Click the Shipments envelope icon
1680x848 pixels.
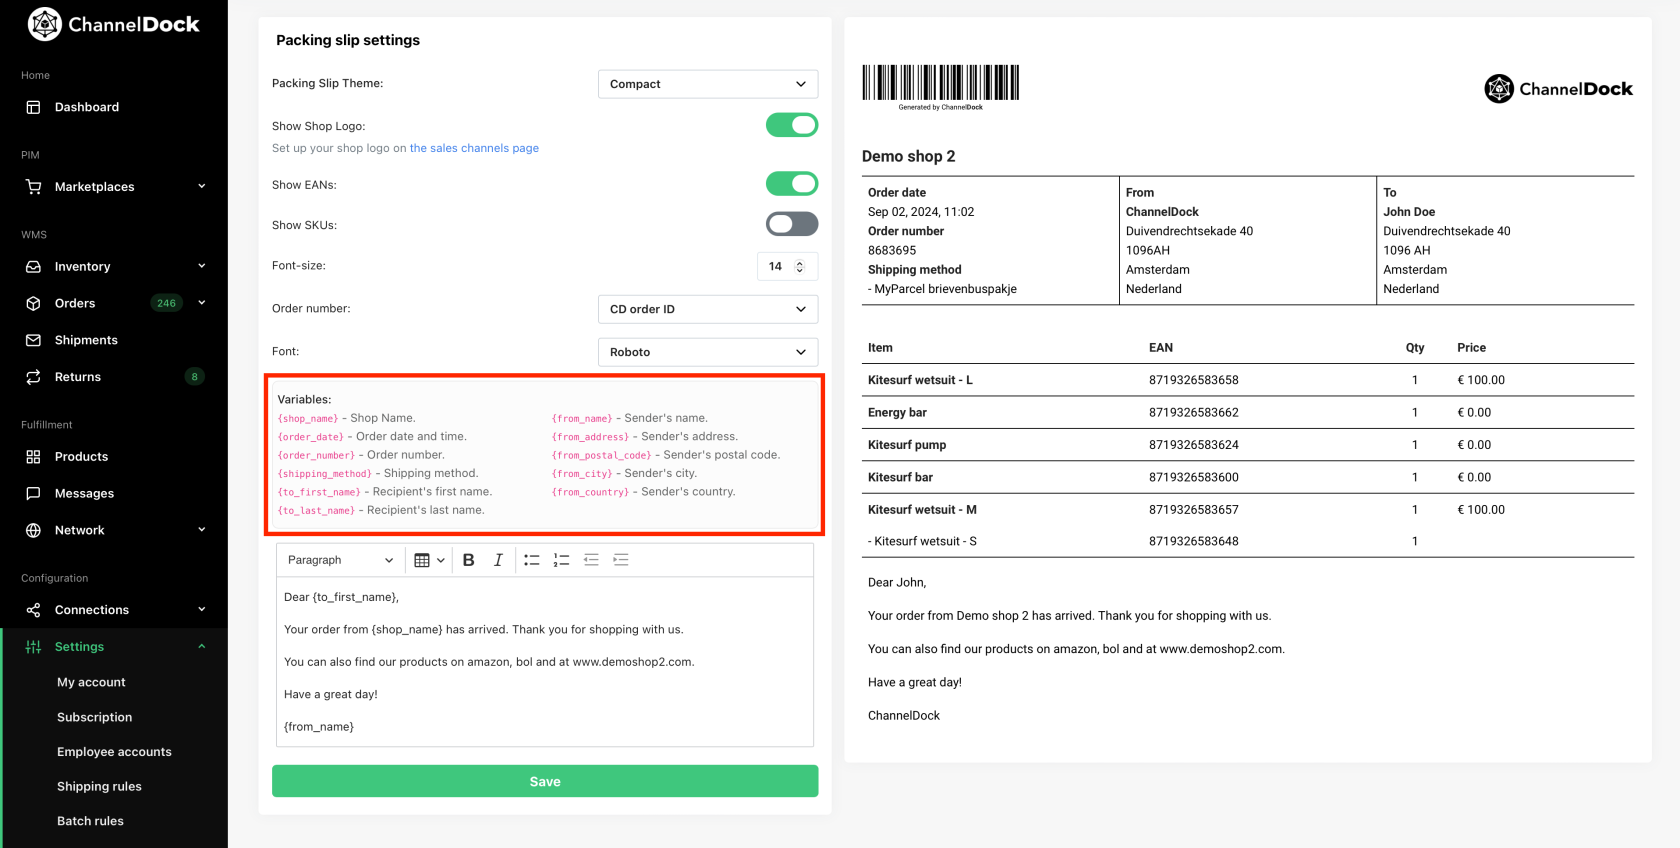(x=33, y=340)
